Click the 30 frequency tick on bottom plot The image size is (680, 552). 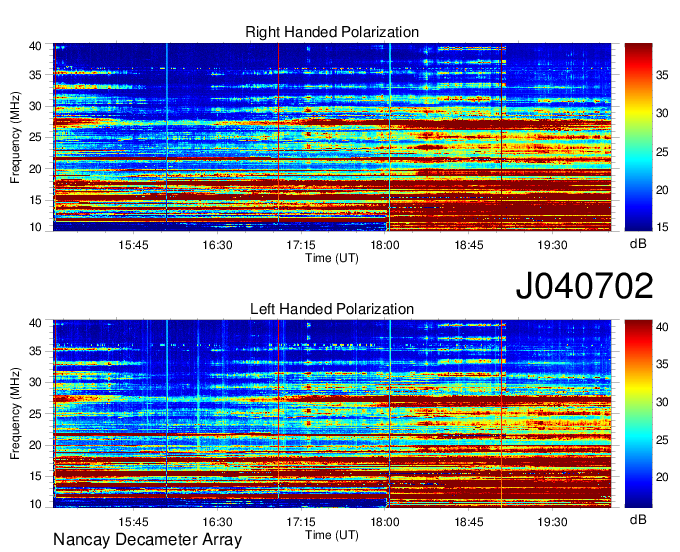pyautogui.click(x=35, y=382)
